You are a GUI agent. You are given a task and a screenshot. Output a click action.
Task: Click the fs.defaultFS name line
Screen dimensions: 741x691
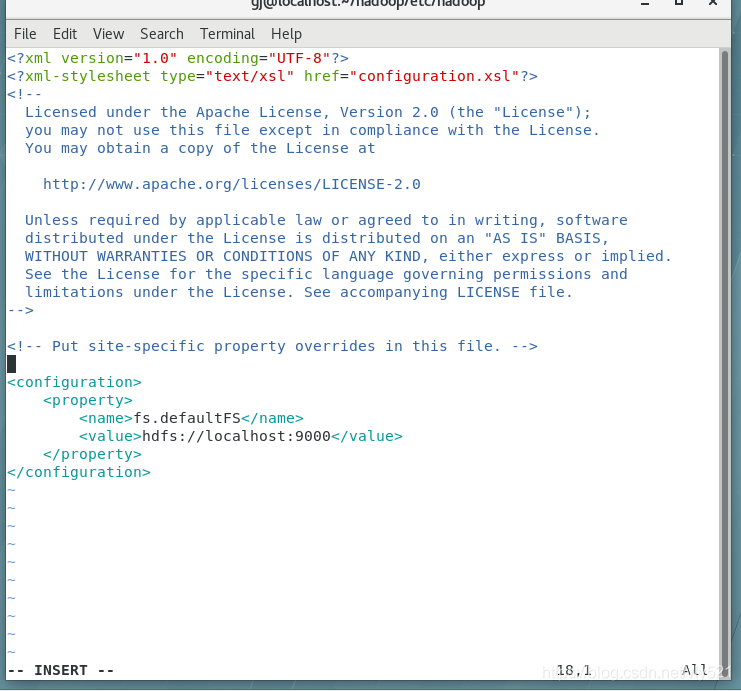click(191, 418)
